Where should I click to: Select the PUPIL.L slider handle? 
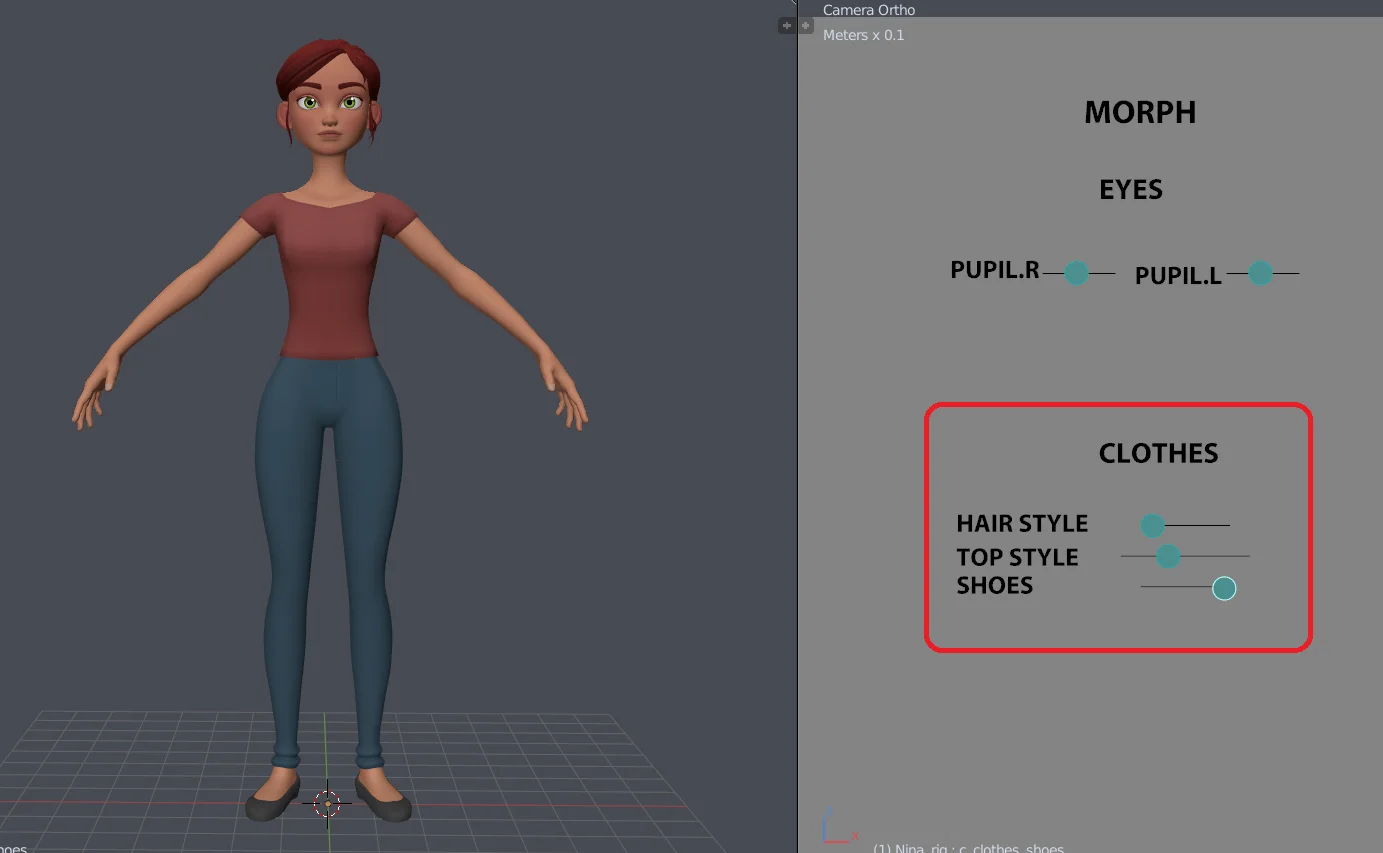click(x=1260, y=272)
